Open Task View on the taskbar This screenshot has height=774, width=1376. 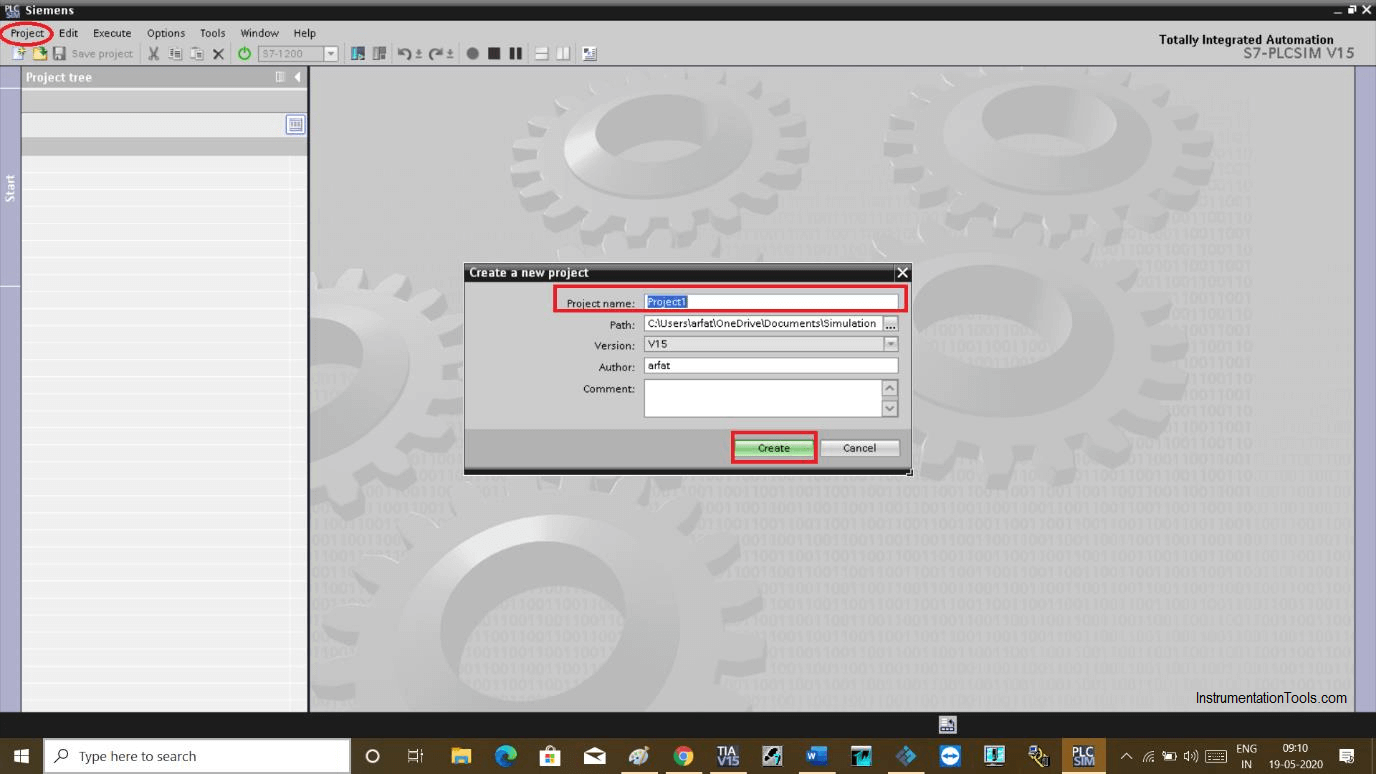416,756
